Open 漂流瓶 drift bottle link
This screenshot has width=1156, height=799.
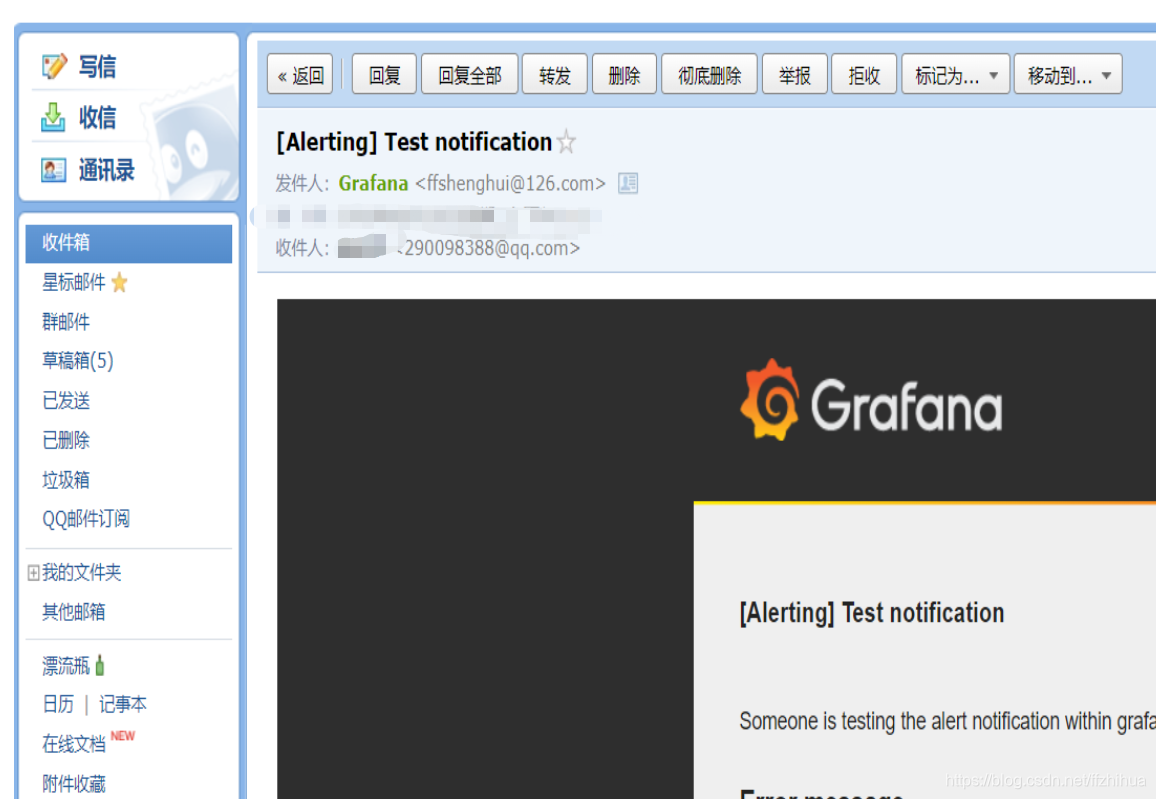click(x=66, y=666)
